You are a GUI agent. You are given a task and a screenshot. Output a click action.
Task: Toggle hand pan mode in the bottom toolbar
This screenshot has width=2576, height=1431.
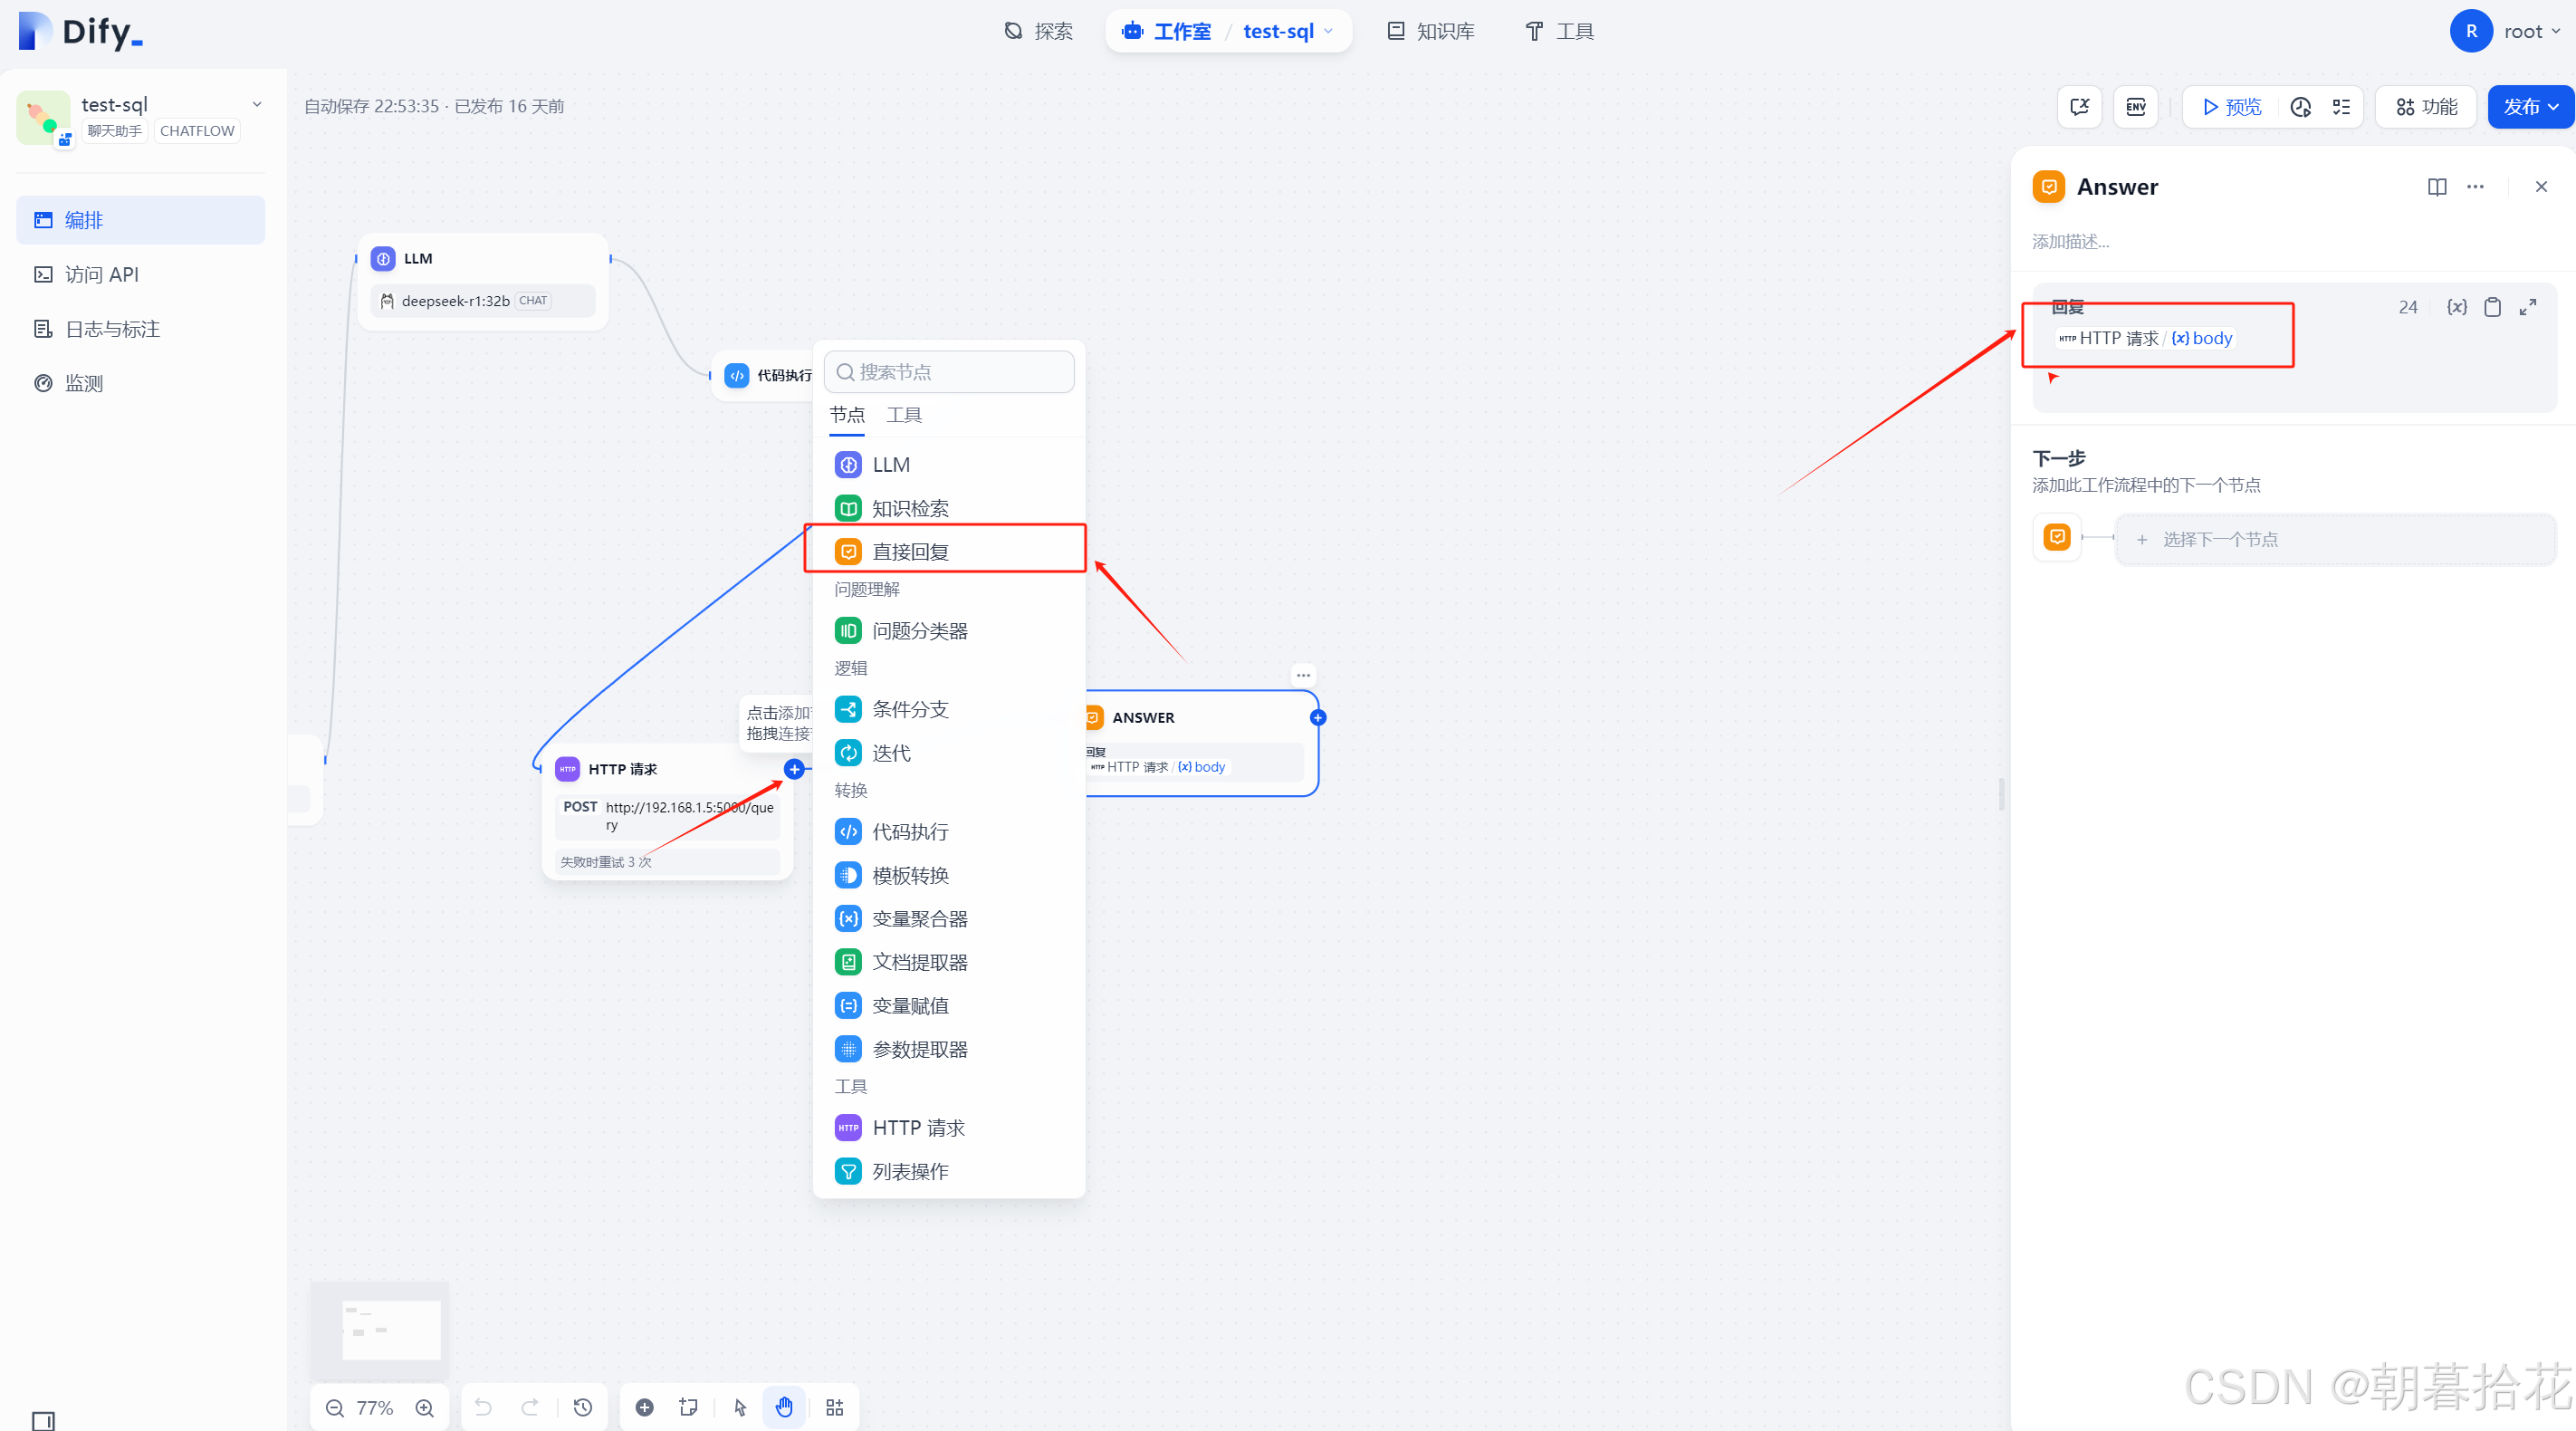(x=784, y=1407)
